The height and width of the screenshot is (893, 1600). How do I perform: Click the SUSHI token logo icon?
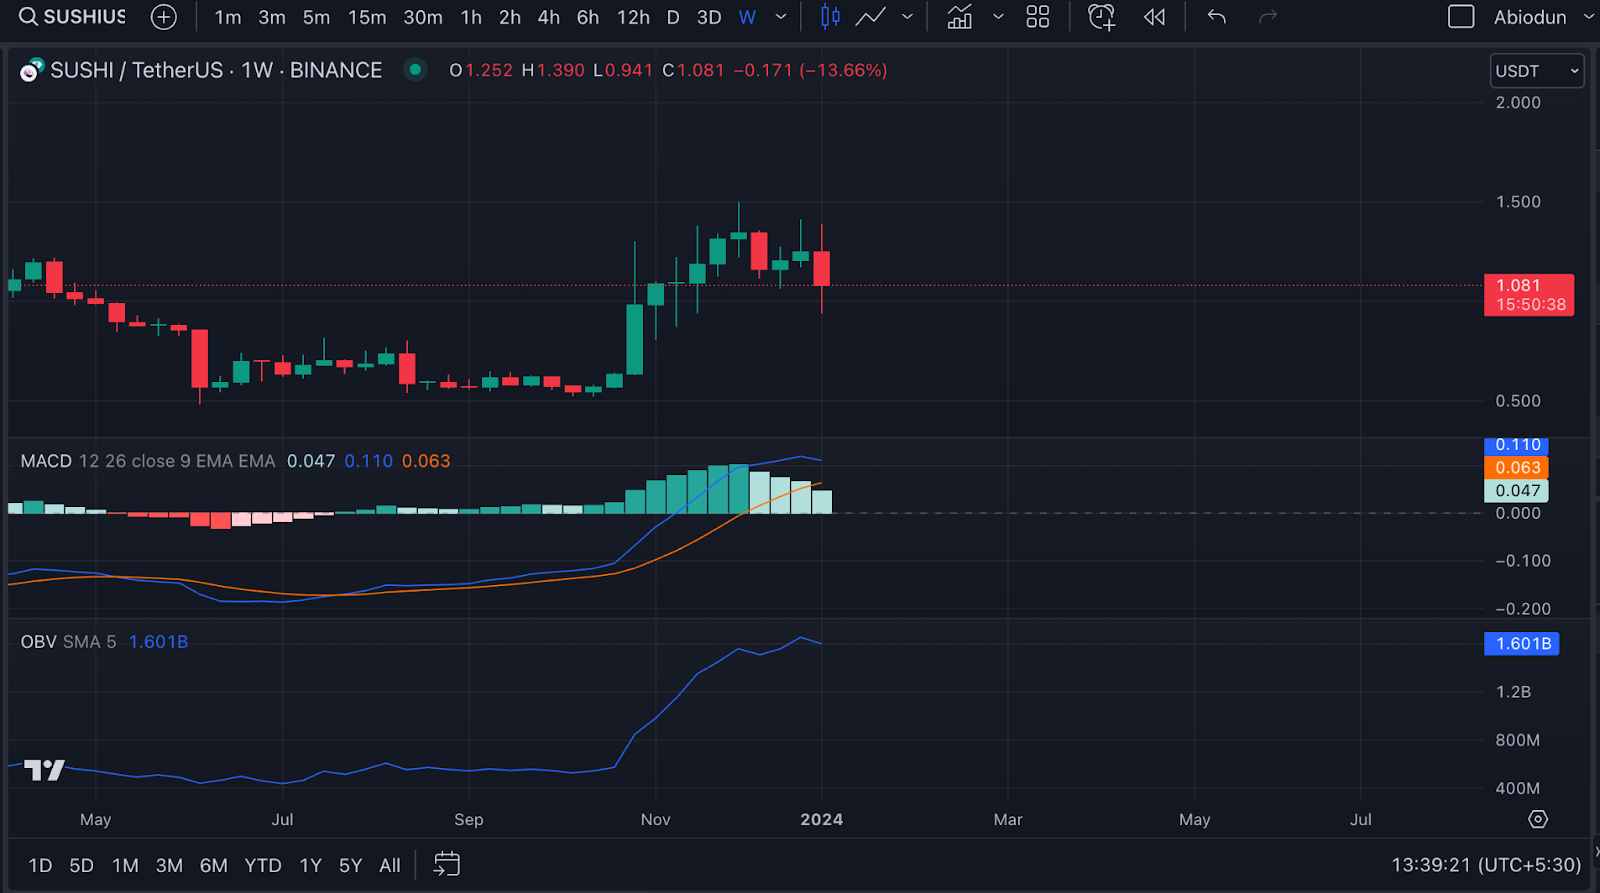[x=32, y=70]
